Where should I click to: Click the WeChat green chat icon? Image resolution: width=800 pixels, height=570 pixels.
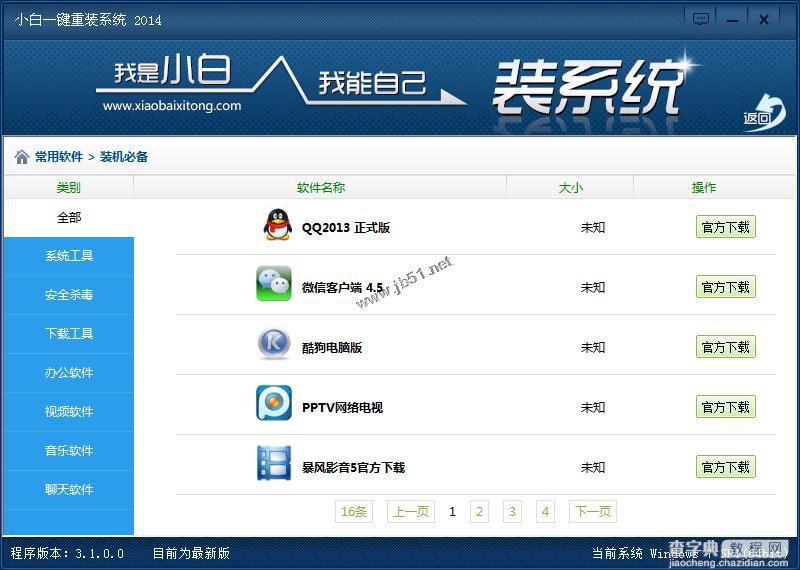[274, 283]
